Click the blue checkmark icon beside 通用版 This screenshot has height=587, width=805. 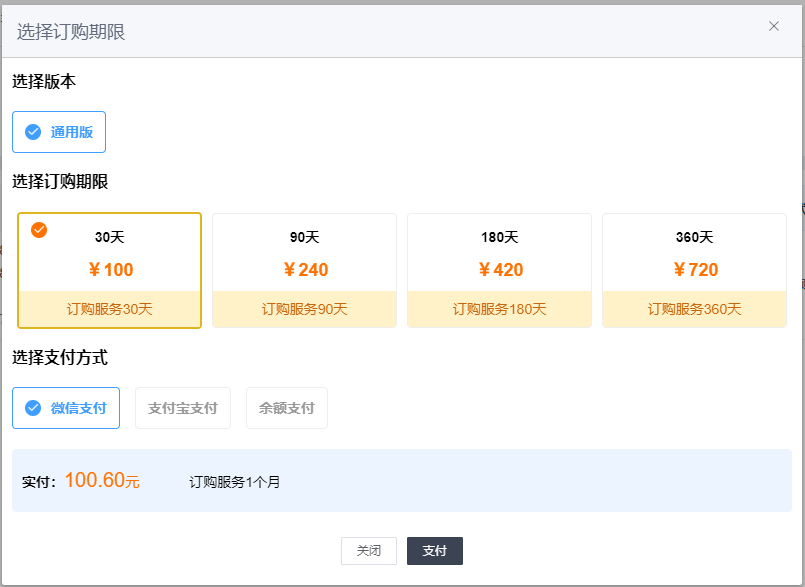33,132
